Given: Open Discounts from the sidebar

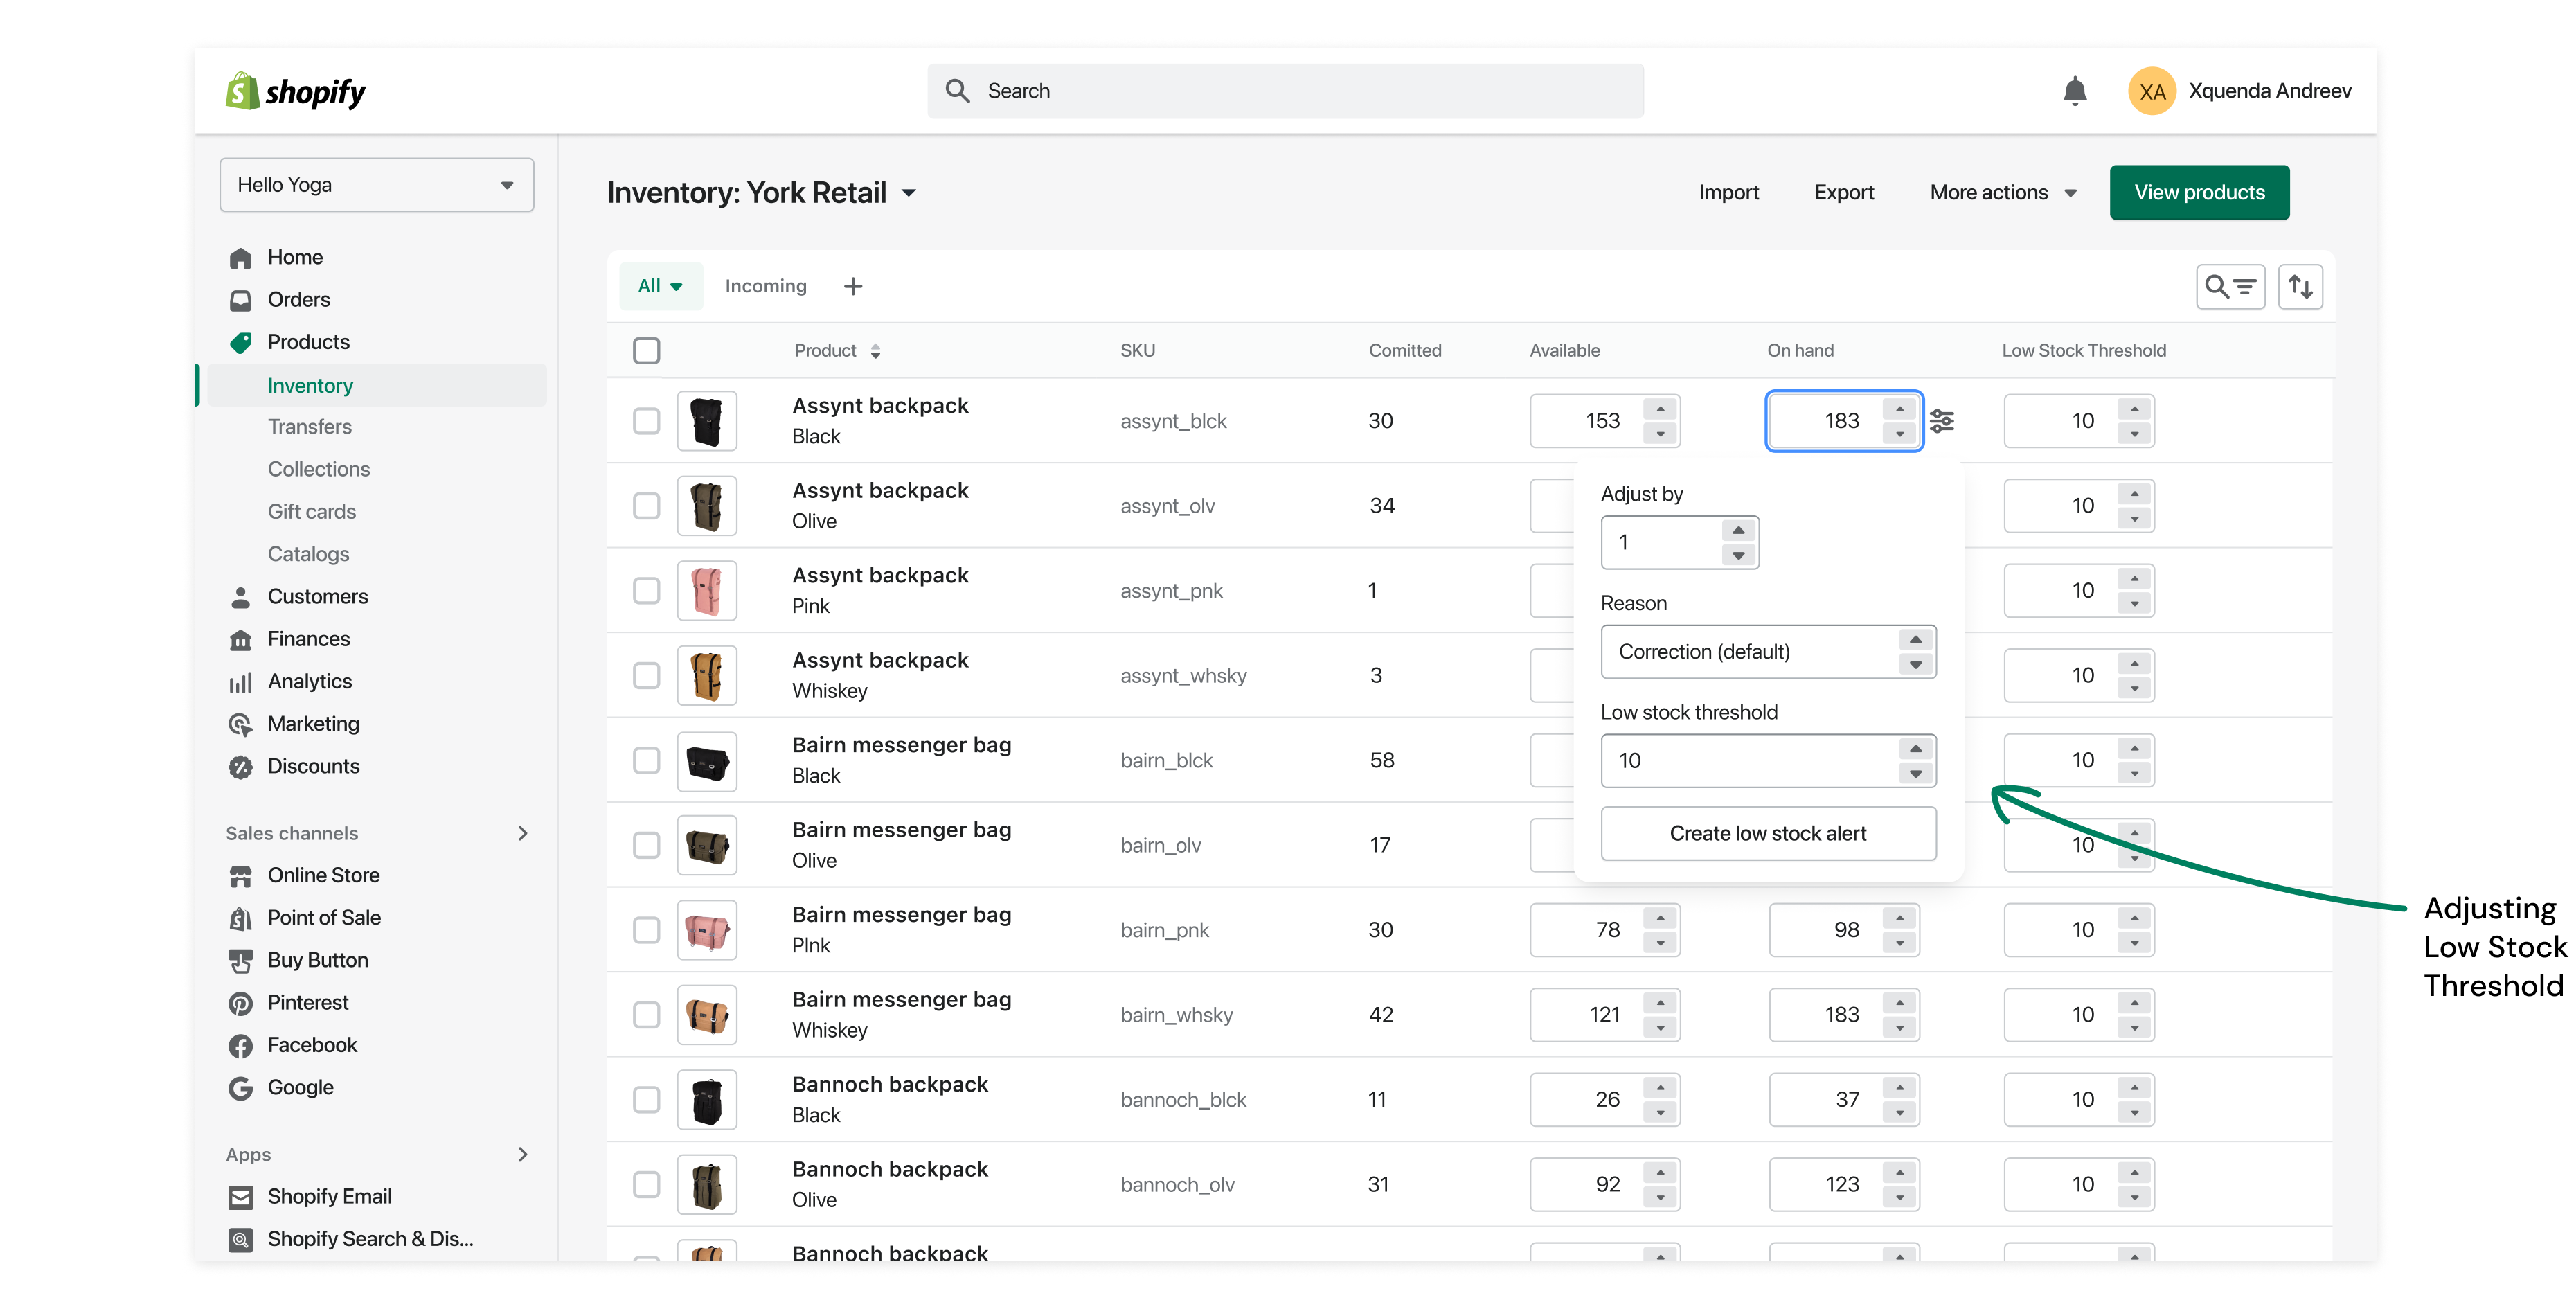Looking at the screenshot, I should coord(313,766).
